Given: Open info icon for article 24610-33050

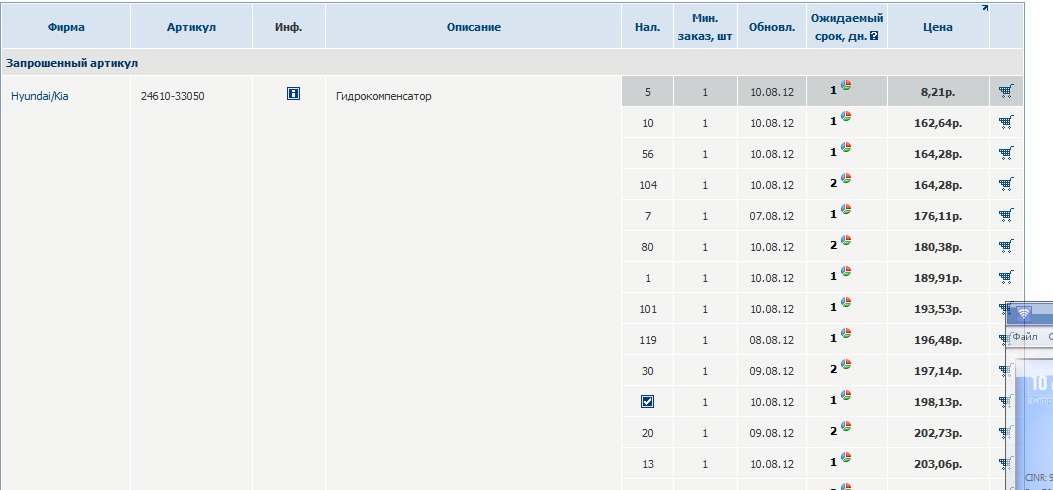Looking at the screenshot, I should tap(293, 93).
